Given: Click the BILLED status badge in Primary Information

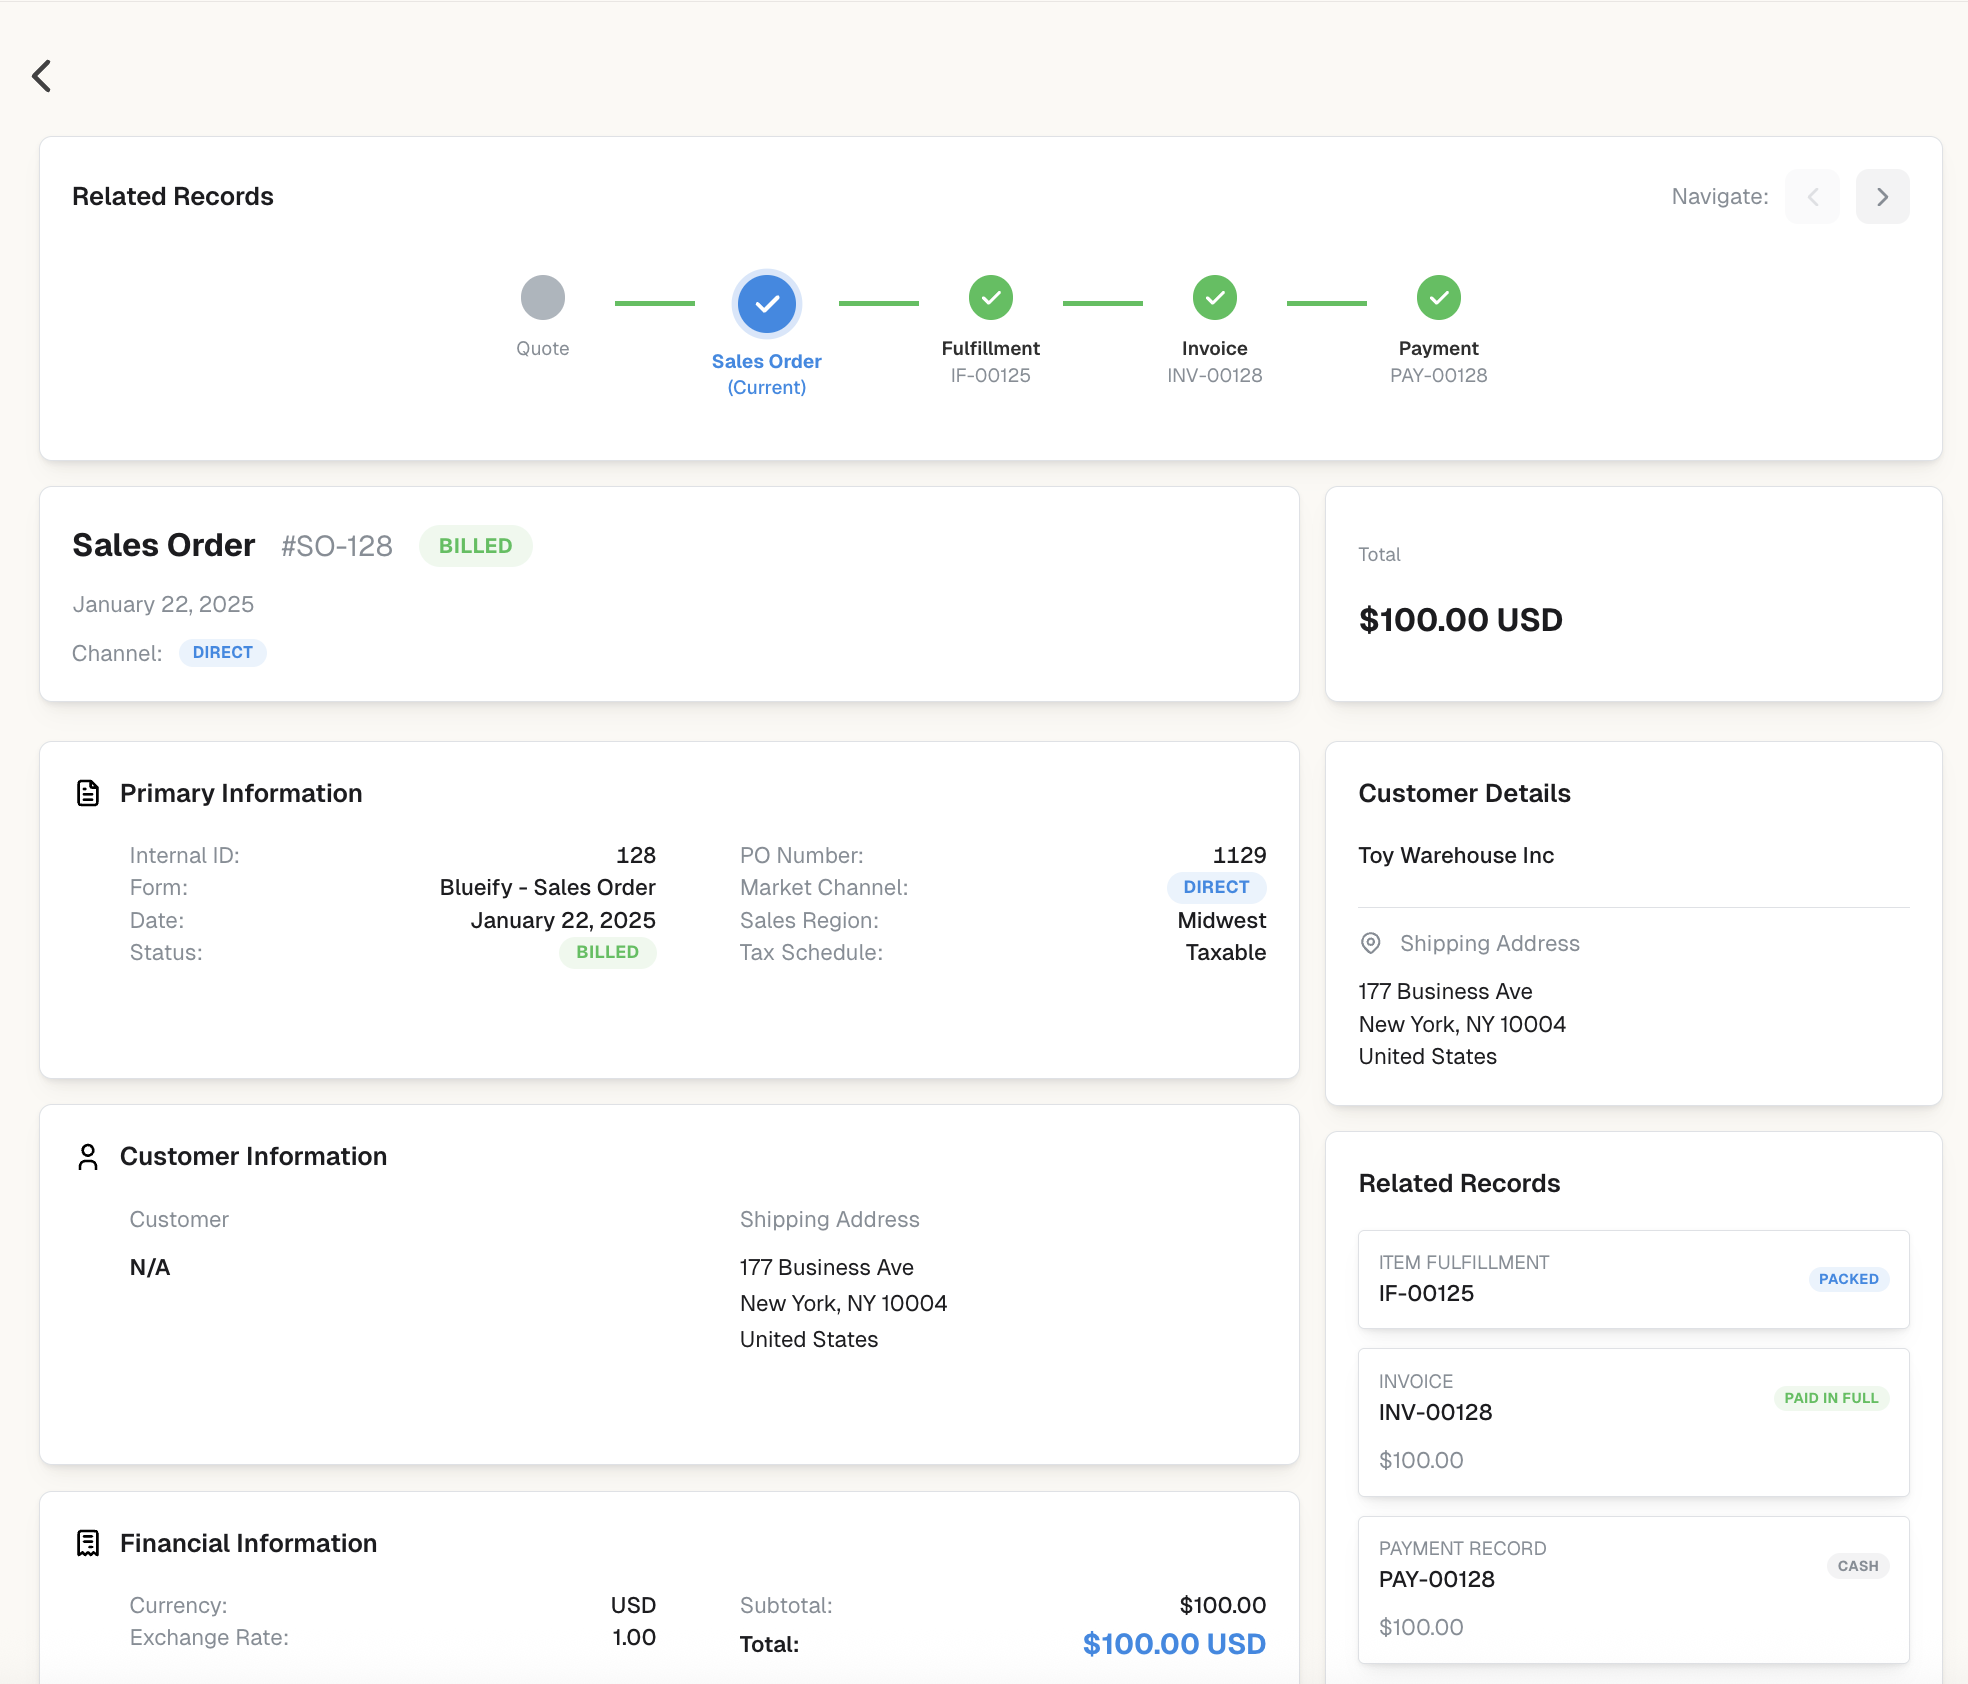Looking at the screenshot, I should (x=608, y=953).
